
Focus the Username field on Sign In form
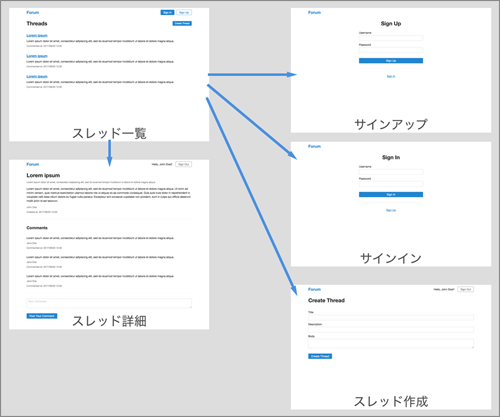point(391,172)
